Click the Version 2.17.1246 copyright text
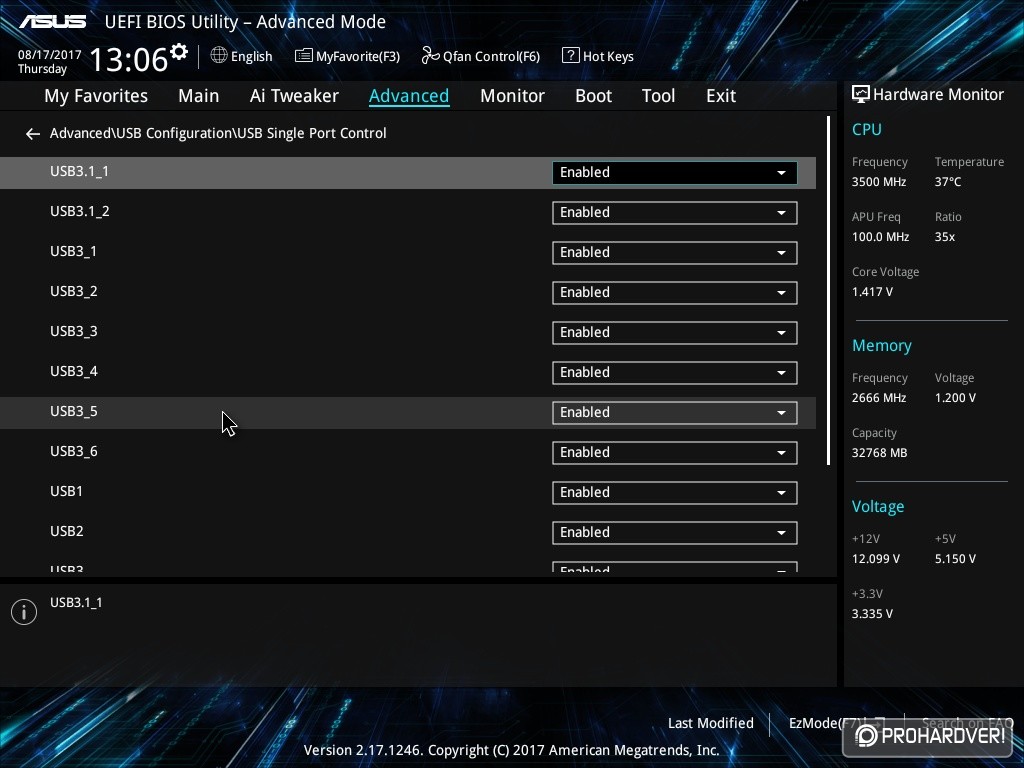The height and width of the screenshot is (768, 1024). click(511, 750)
